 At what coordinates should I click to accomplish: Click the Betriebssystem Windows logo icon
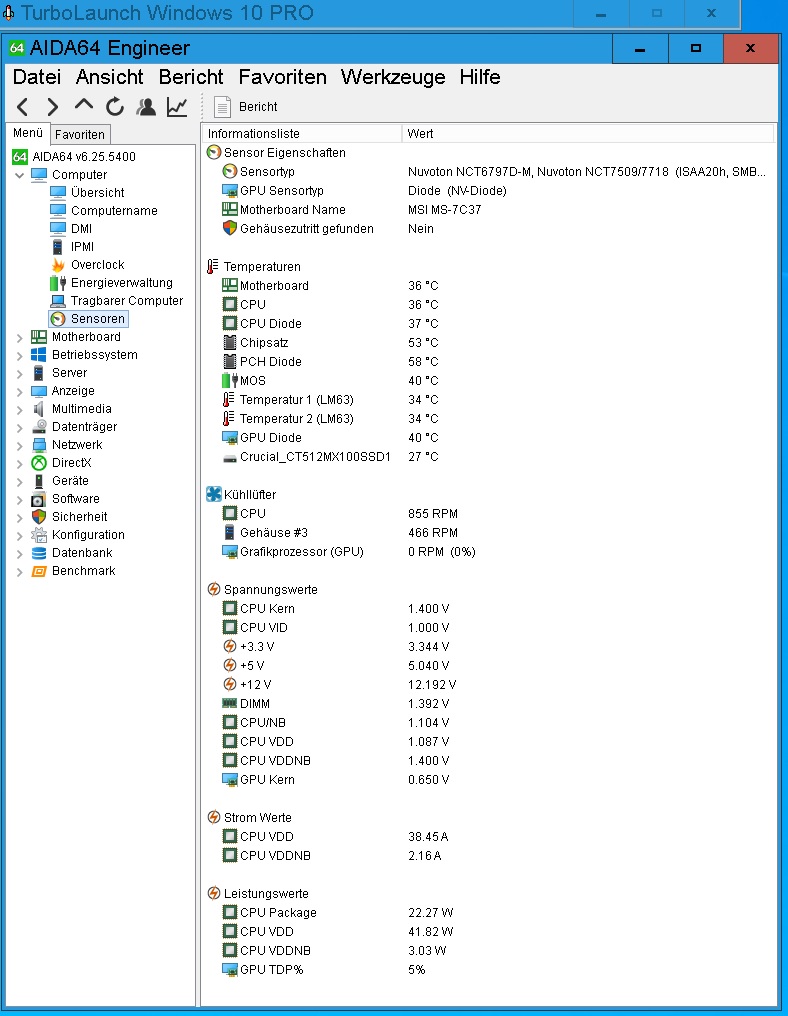(39, 355)
